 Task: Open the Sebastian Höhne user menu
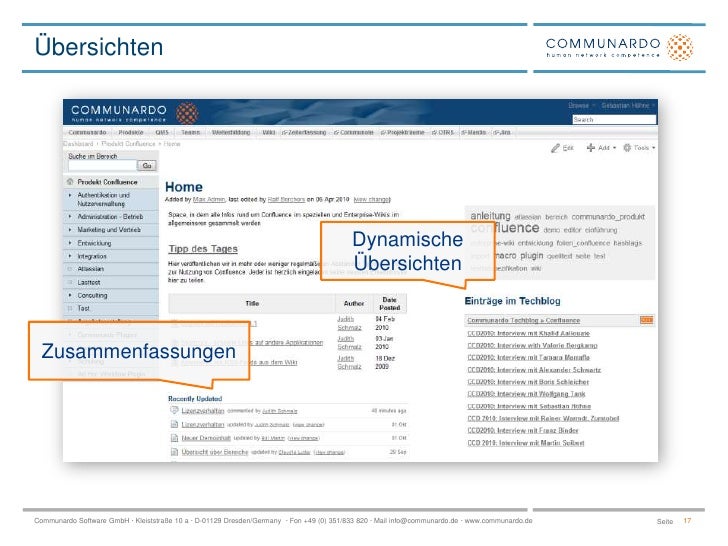point(628,106)
